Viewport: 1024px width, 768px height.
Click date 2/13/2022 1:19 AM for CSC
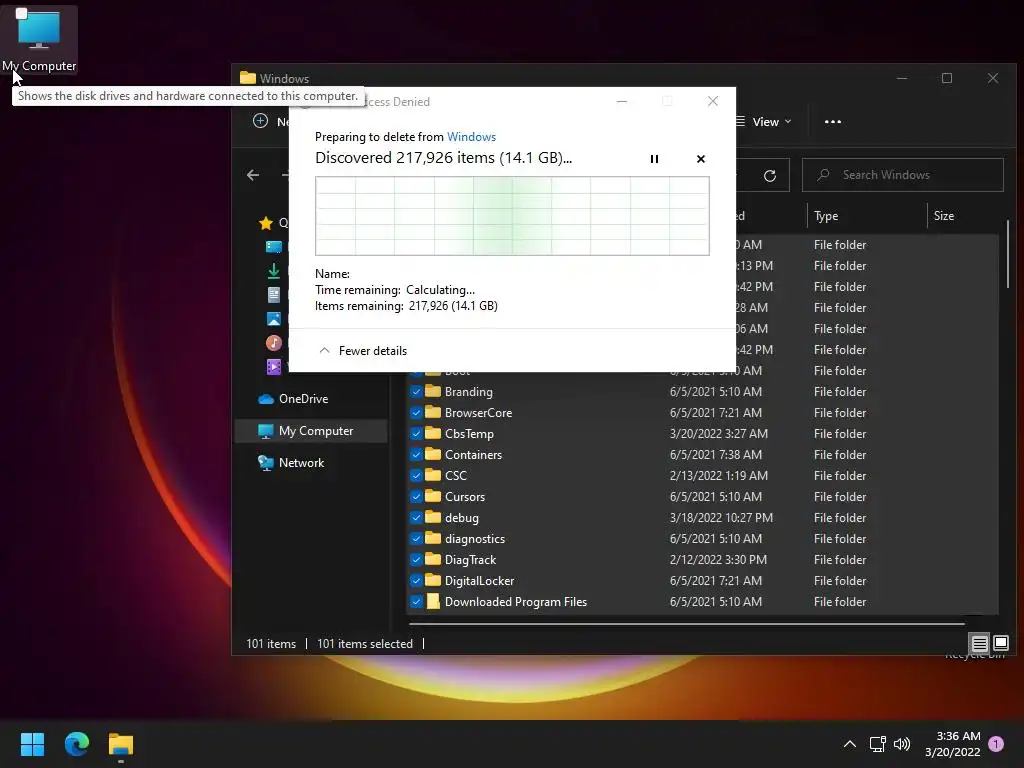point(718,475)
